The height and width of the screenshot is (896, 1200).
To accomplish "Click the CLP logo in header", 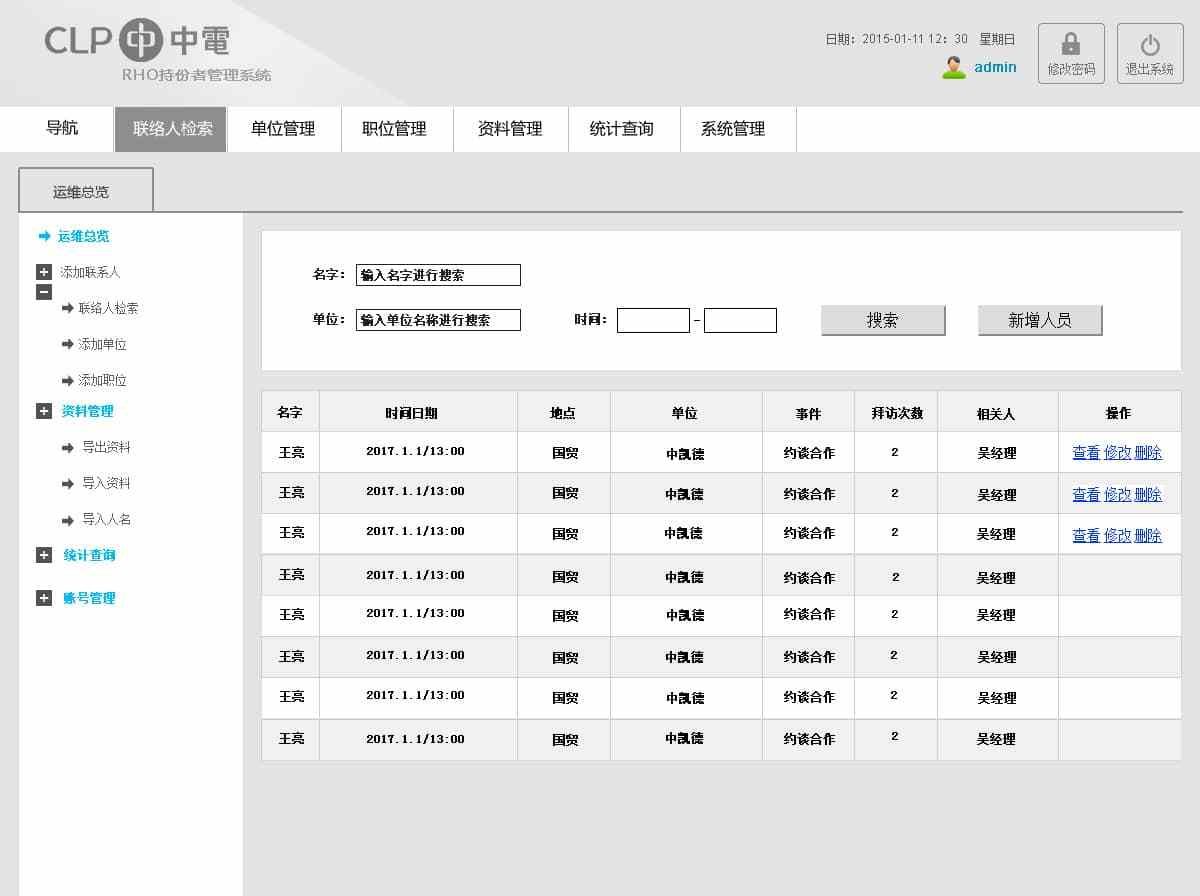I will pyautogui.click(x=137, y=40).
